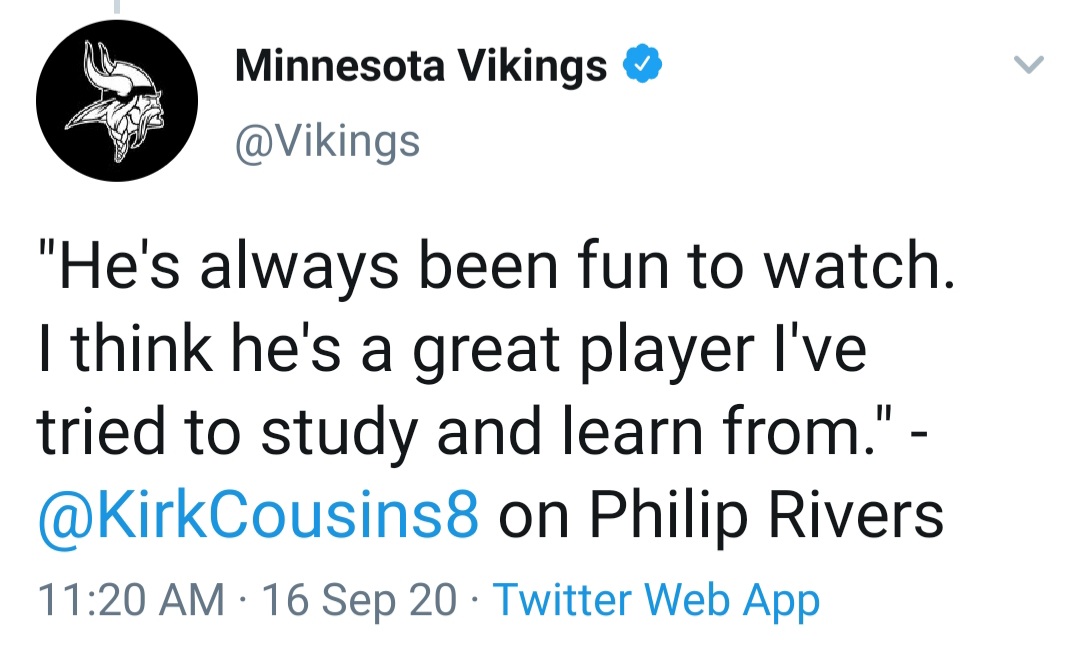Open the @Vikings handle
1080x651 pixels.
(x=327, y=142)
